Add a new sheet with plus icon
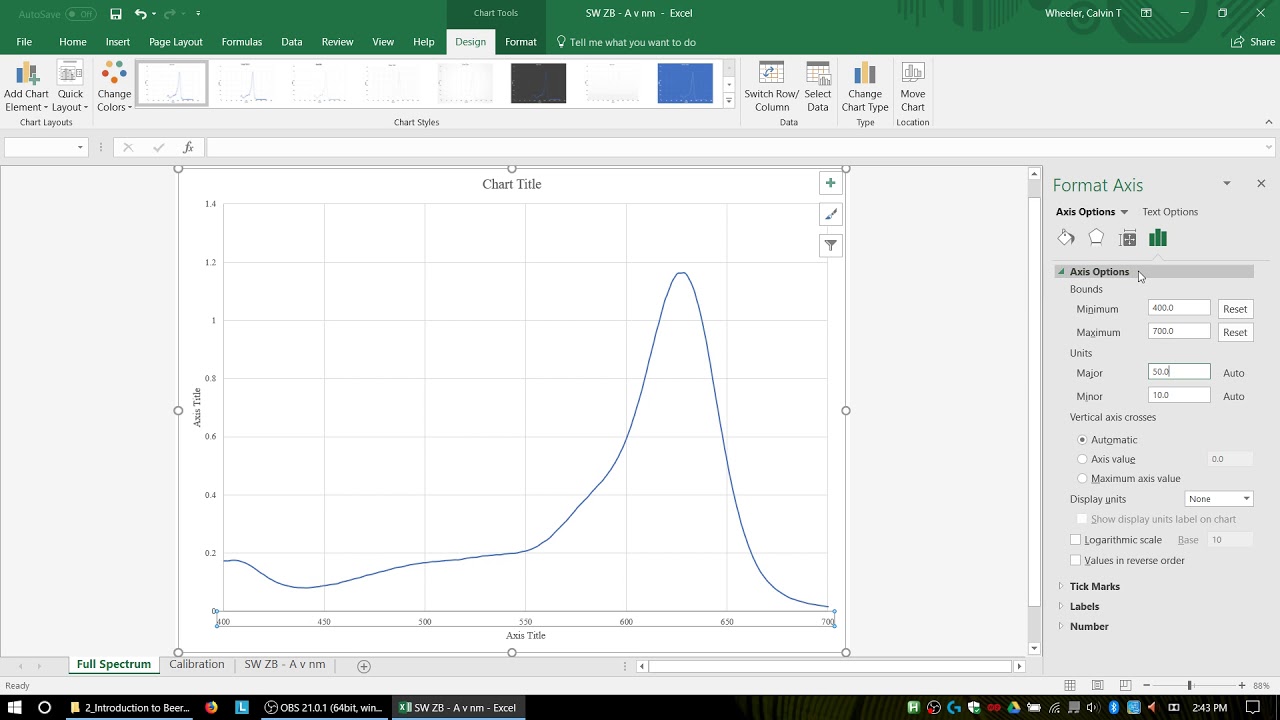 coord(364,666)
